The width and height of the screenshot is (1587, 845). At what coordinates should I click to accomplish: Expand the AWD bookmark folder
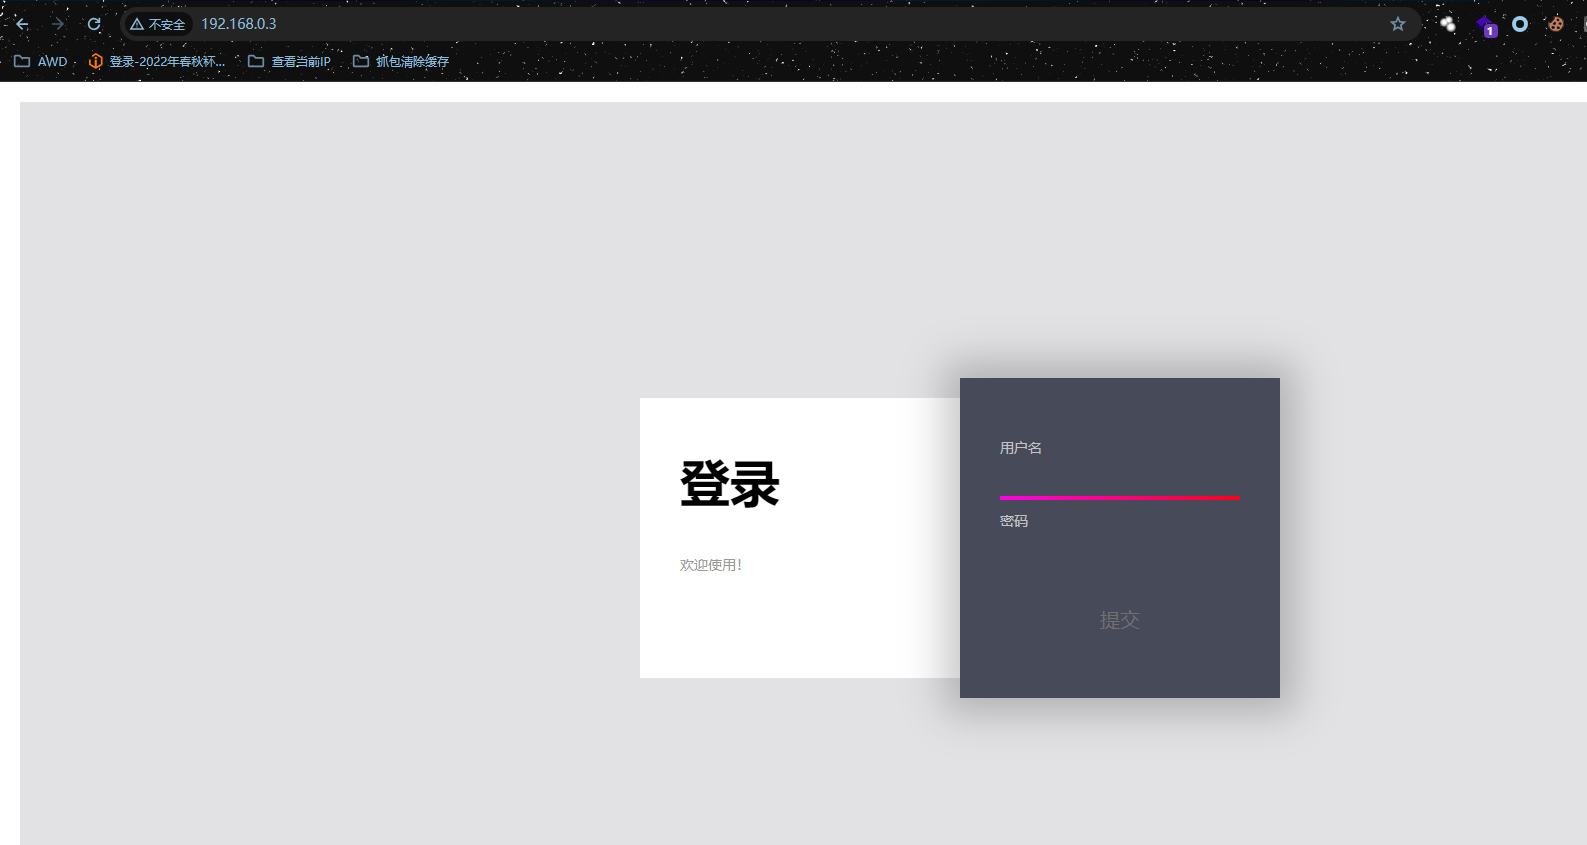(x=41, y=61)
